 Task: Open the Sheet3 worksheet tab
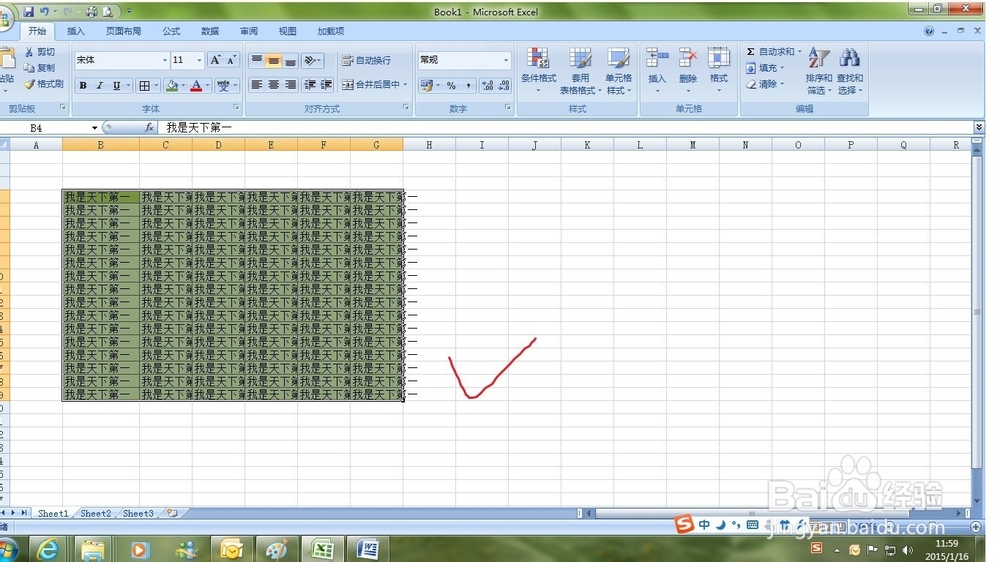coord(138,514)
